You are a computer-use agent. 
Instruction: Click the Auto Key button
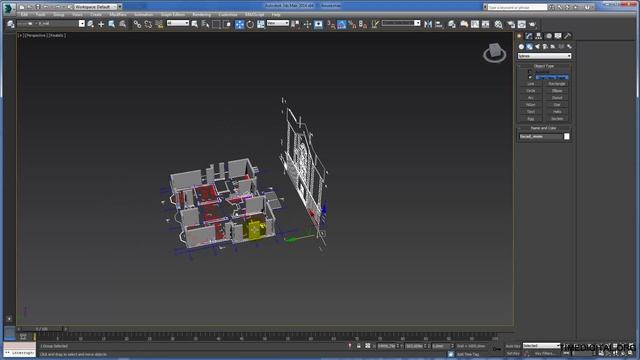513,346
